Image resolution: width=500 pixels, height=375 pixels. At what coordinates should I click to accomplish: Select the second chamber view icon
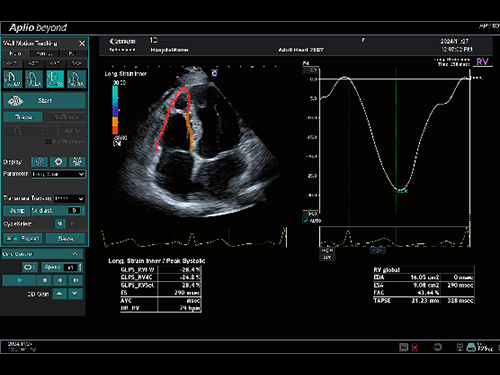34,79
